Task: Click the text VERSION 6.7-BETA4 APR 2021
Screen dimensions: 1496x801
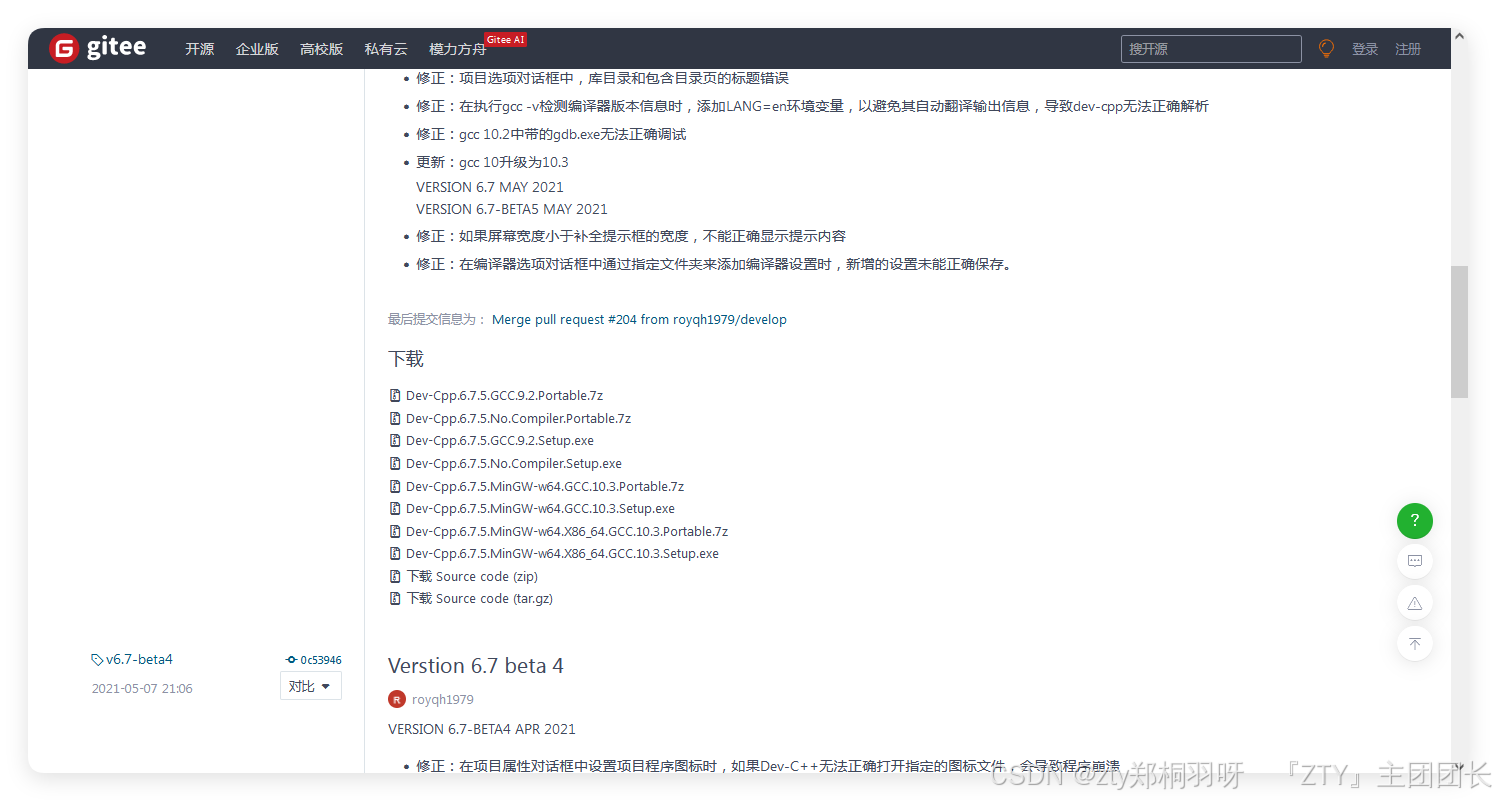Action: pos(482,729)
